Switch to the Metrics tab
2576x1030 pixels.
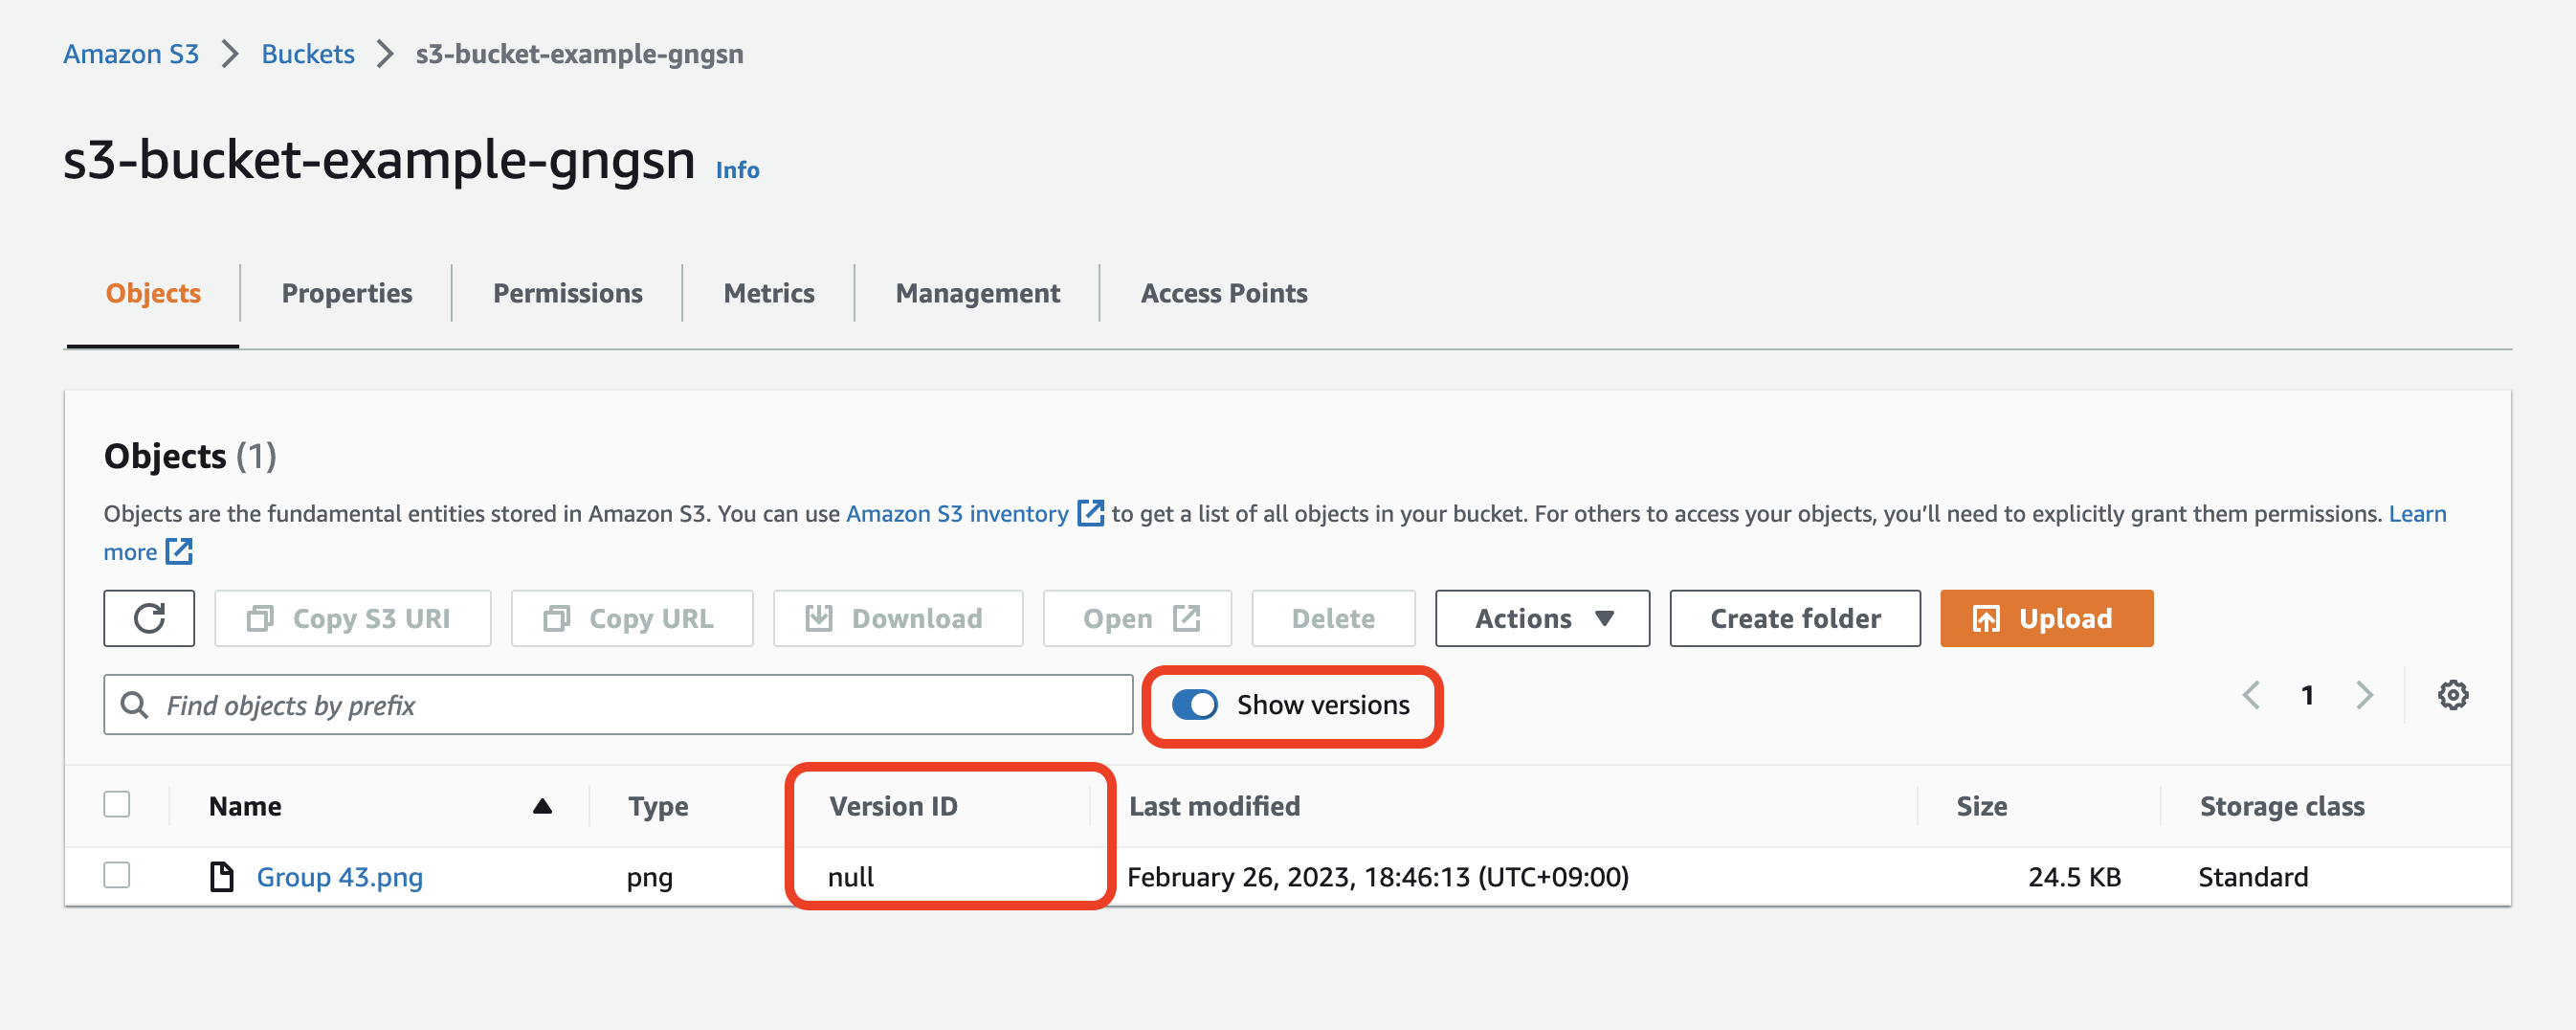point(768,293)
